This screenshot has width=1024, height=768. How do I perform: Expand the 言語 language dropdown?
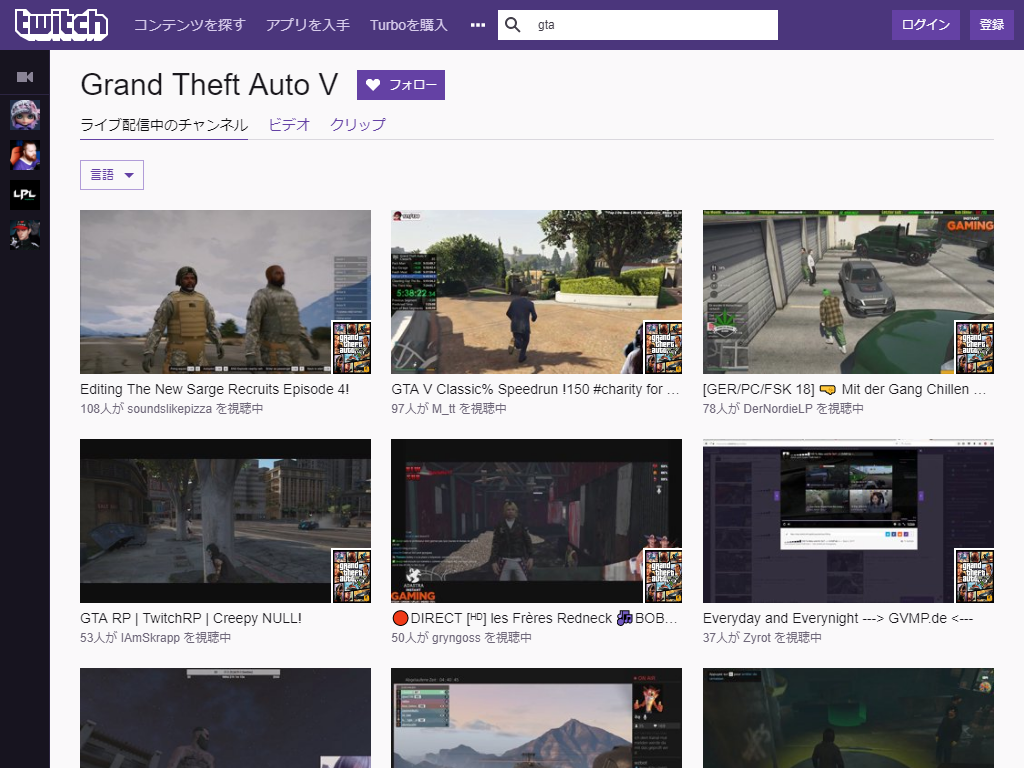point(112,175)
